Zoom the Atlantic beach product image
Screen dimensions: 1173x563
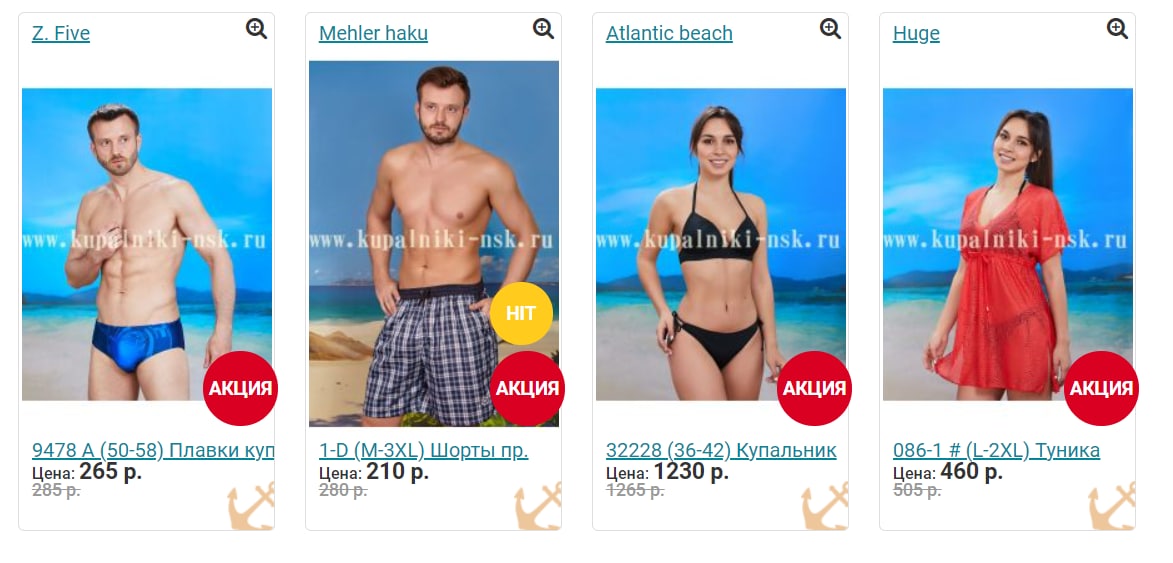830,29
